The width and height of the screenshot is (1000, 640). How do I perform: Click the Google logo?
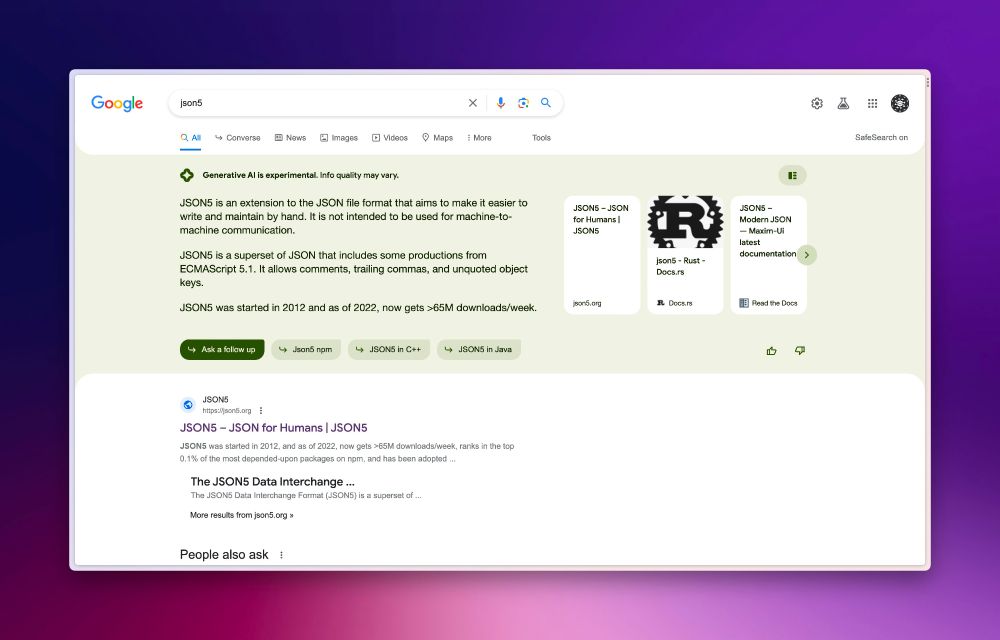pyautogui.click(x=117, y=103)
